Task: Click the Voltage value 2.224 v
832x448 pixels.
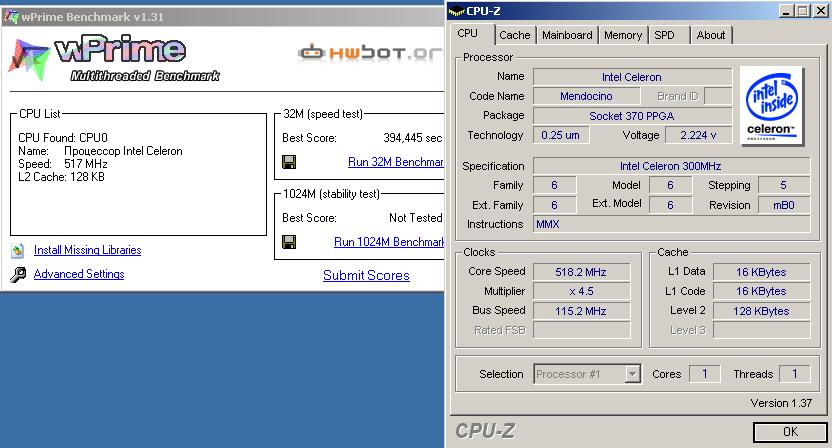Action: 698,135
